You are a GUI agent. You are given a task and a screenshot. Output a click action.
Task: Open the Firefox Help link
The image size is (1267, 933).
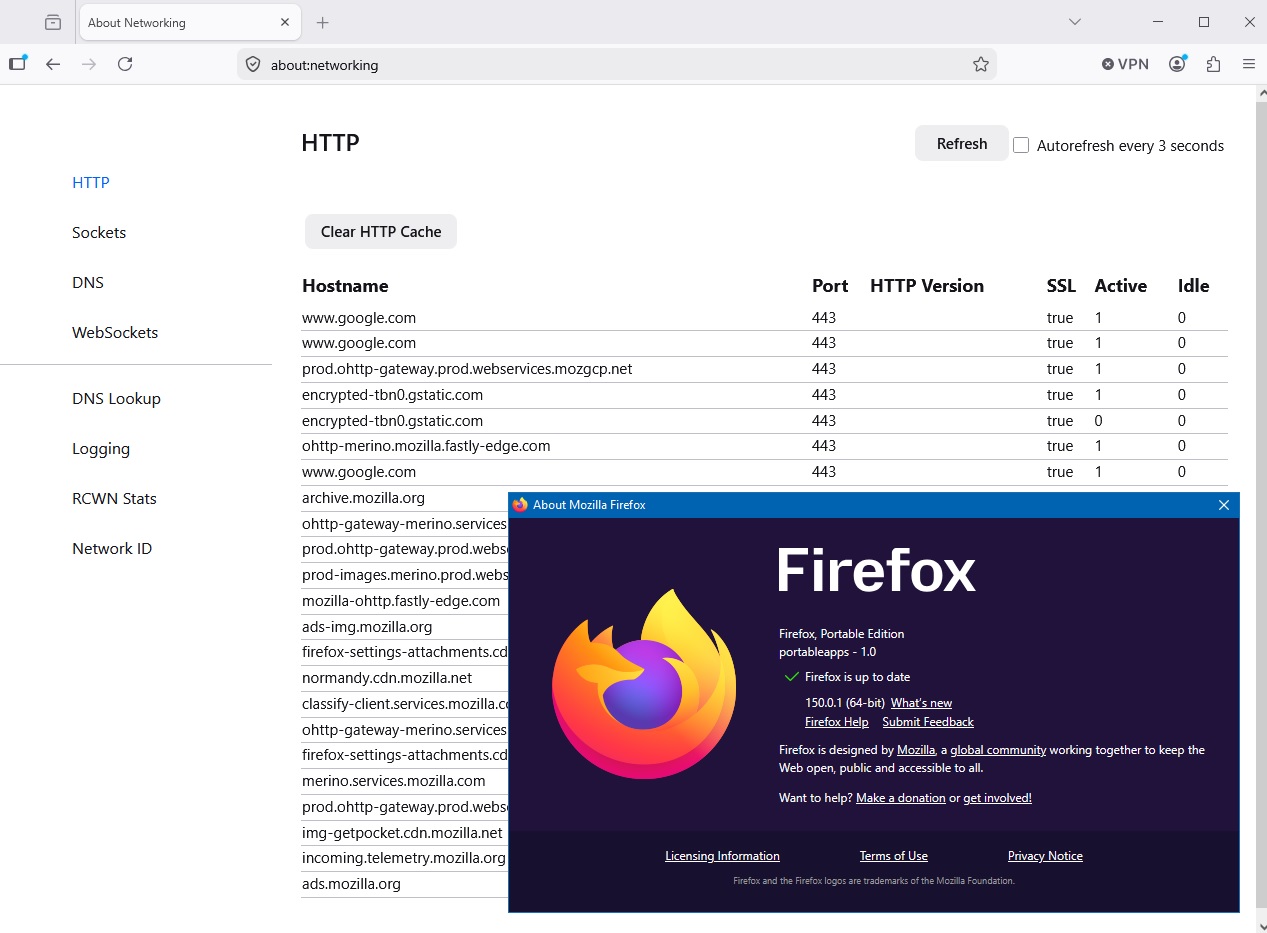point(837,722)
